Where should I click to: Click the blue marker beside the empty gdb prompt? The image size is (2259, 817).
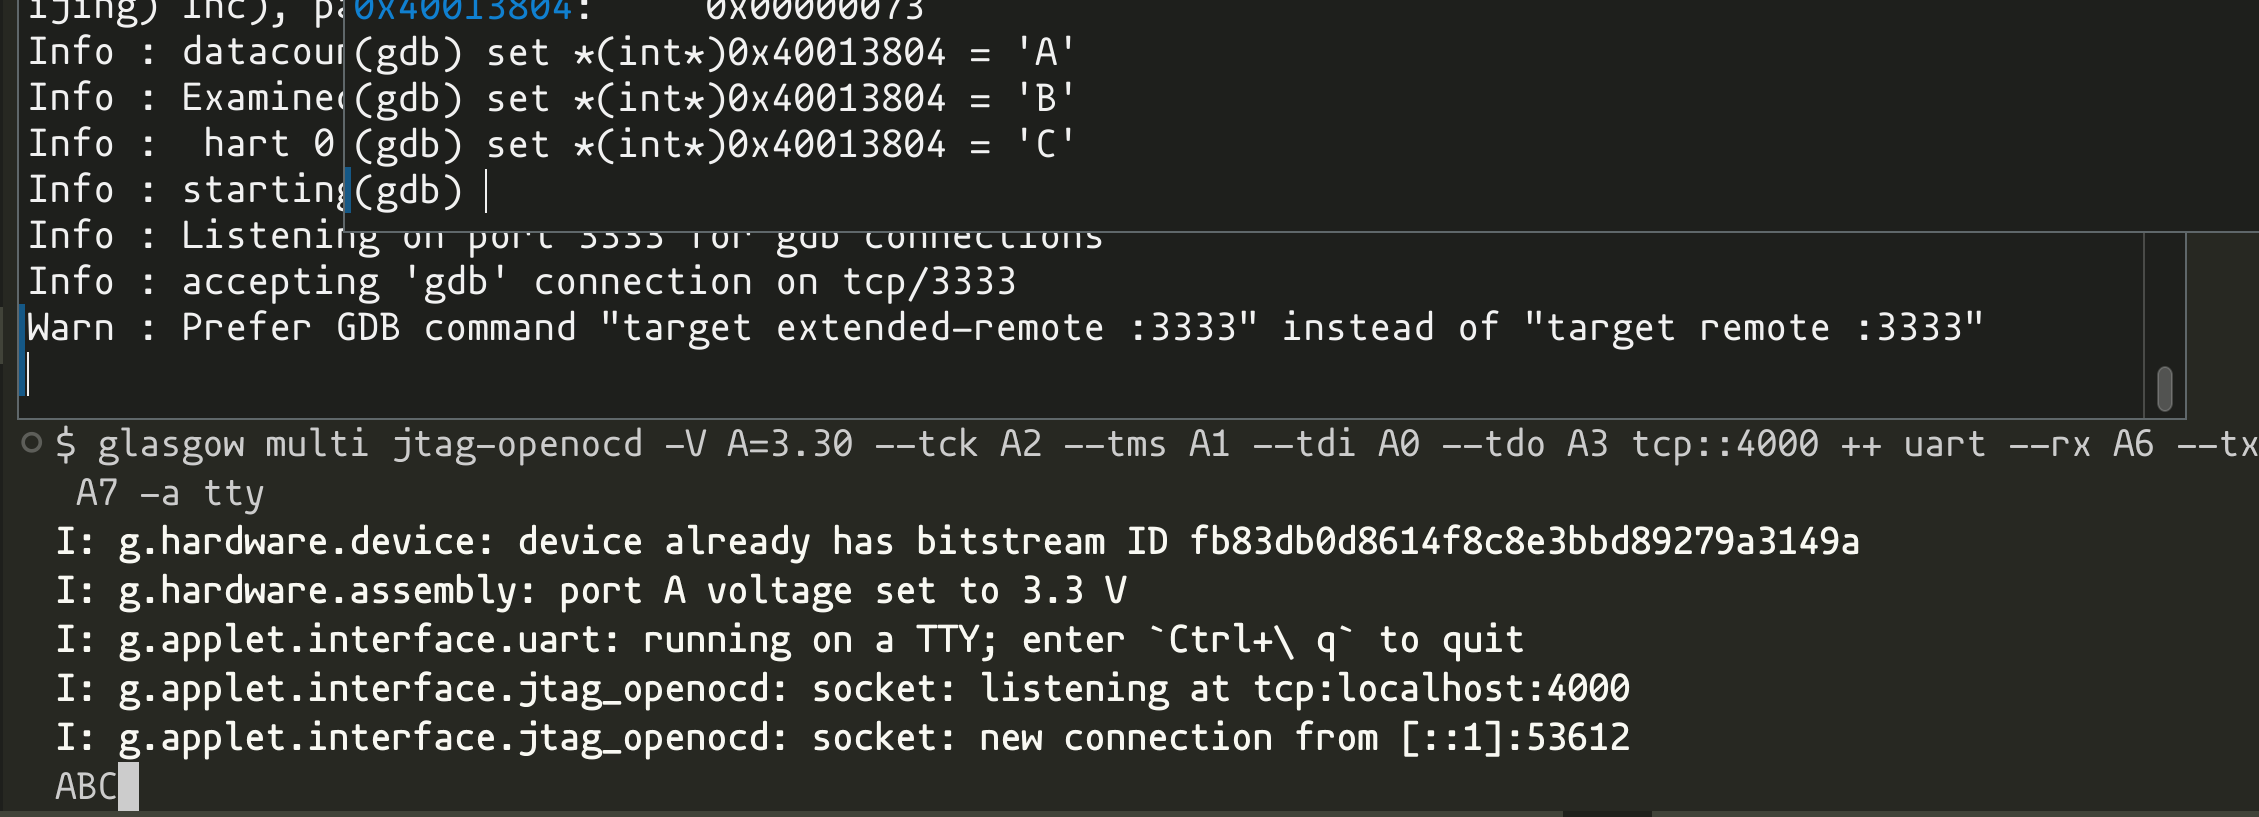[x=348, y=190]
